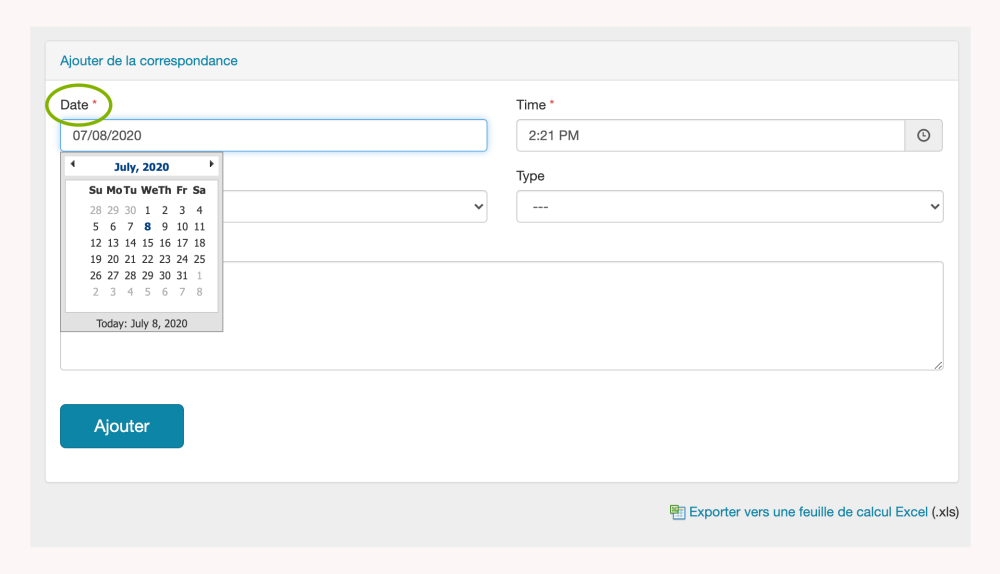1000x574 pixels.
Task: Select July 15 in the calendar
Action: coord(147,243)
